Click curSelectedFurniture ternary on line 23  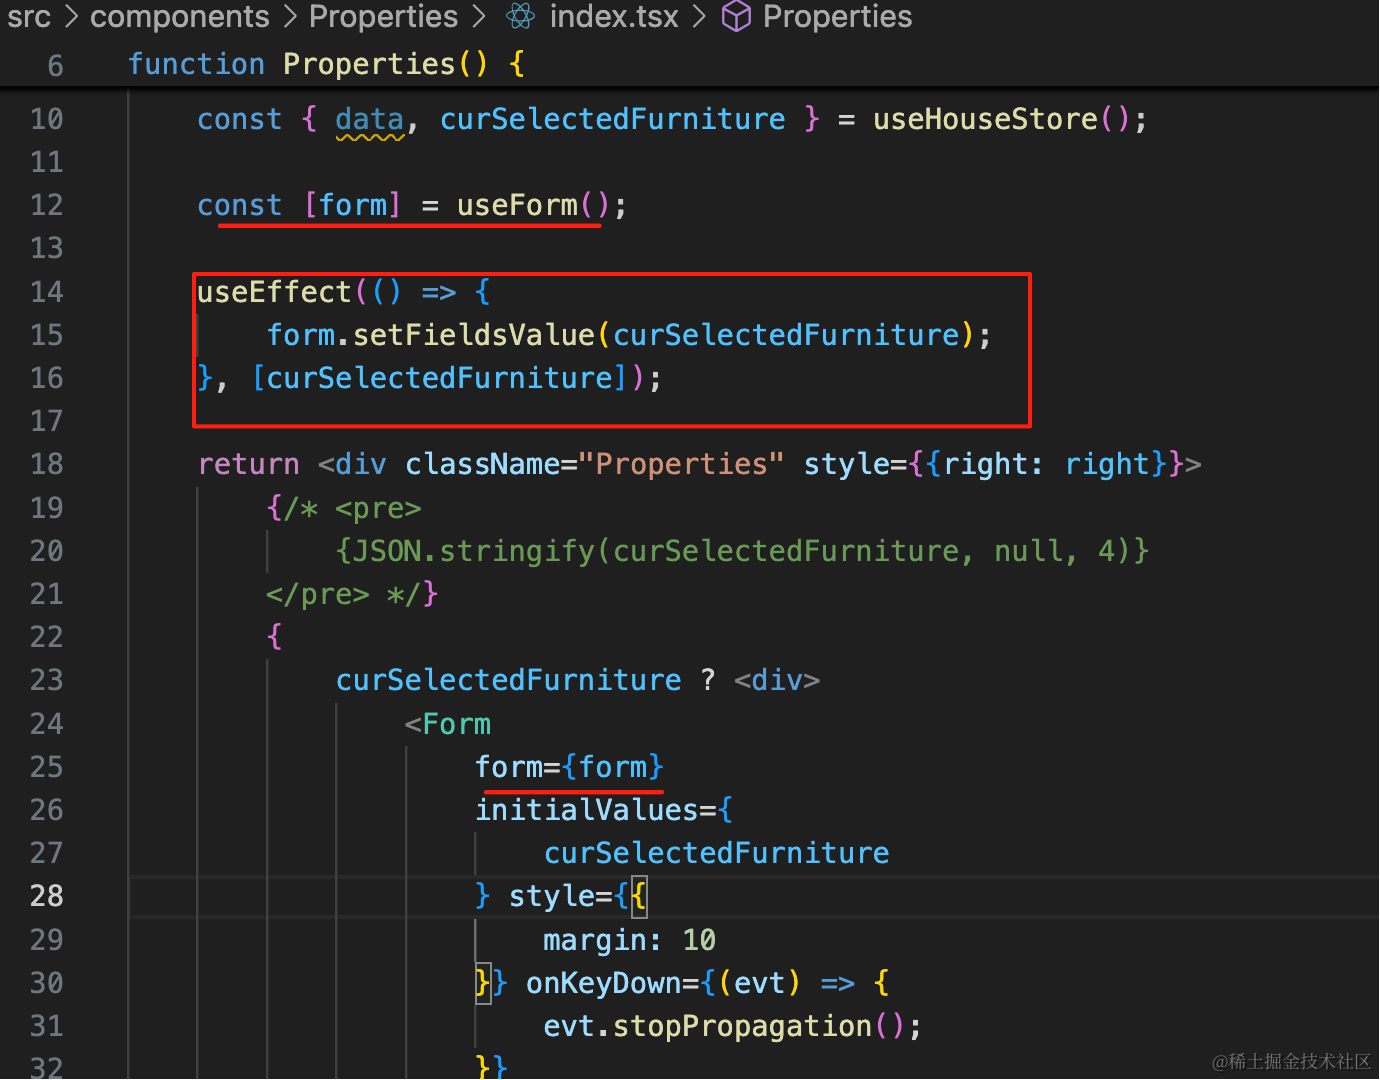tap(508, 680)
